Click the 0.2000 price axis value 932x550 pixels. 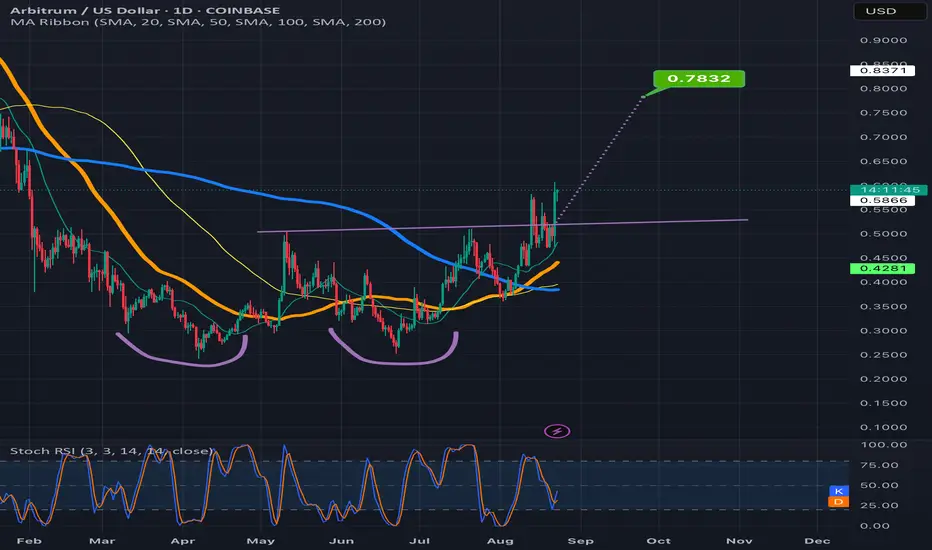pyautogui.click(x=883, y=379)
